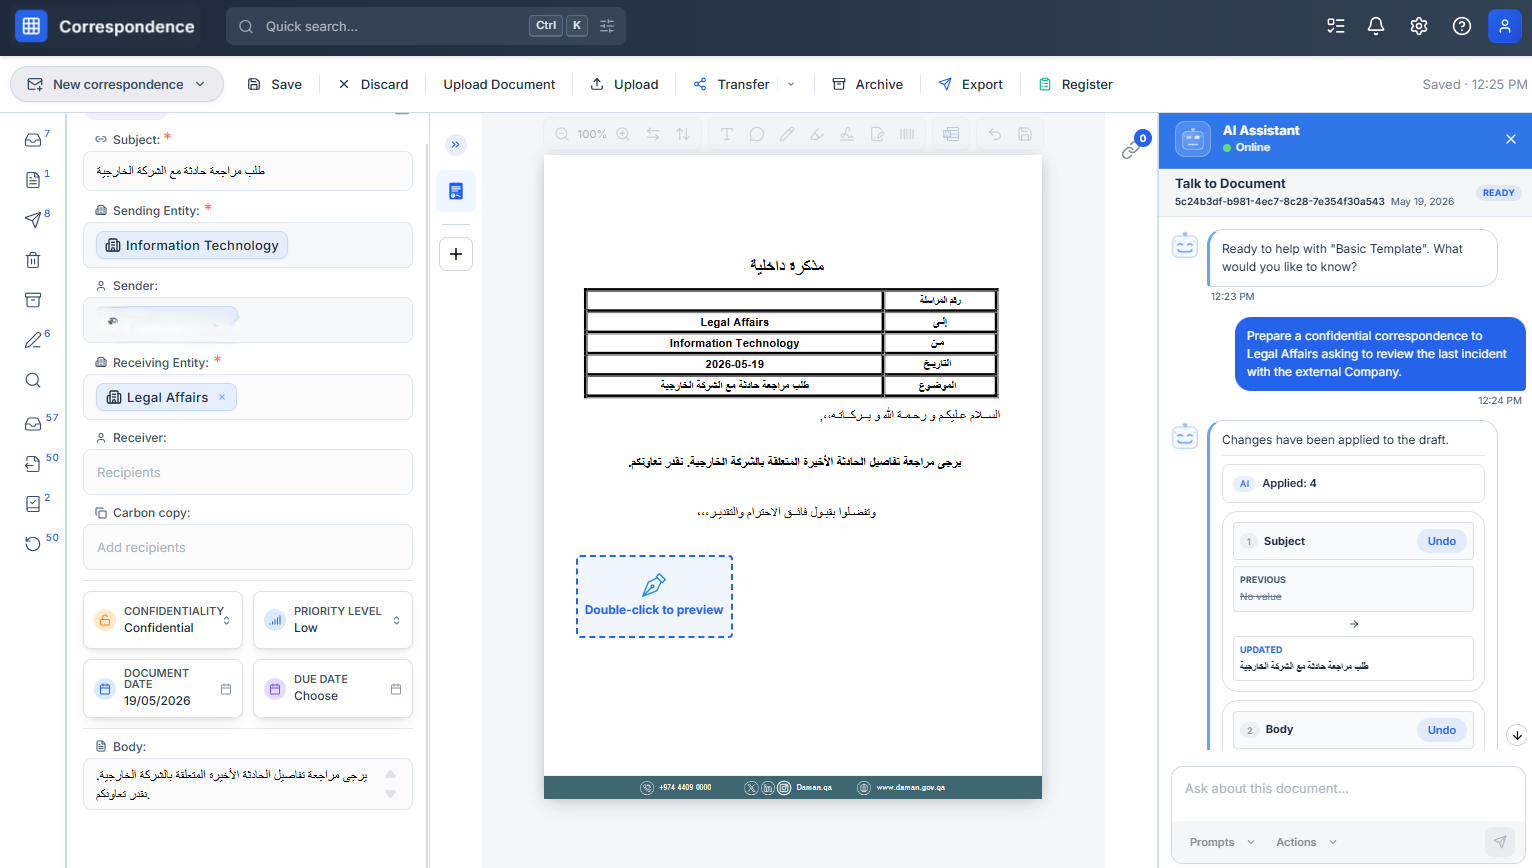
Task: Click Upload in toolbar
Action: point(625,84)
